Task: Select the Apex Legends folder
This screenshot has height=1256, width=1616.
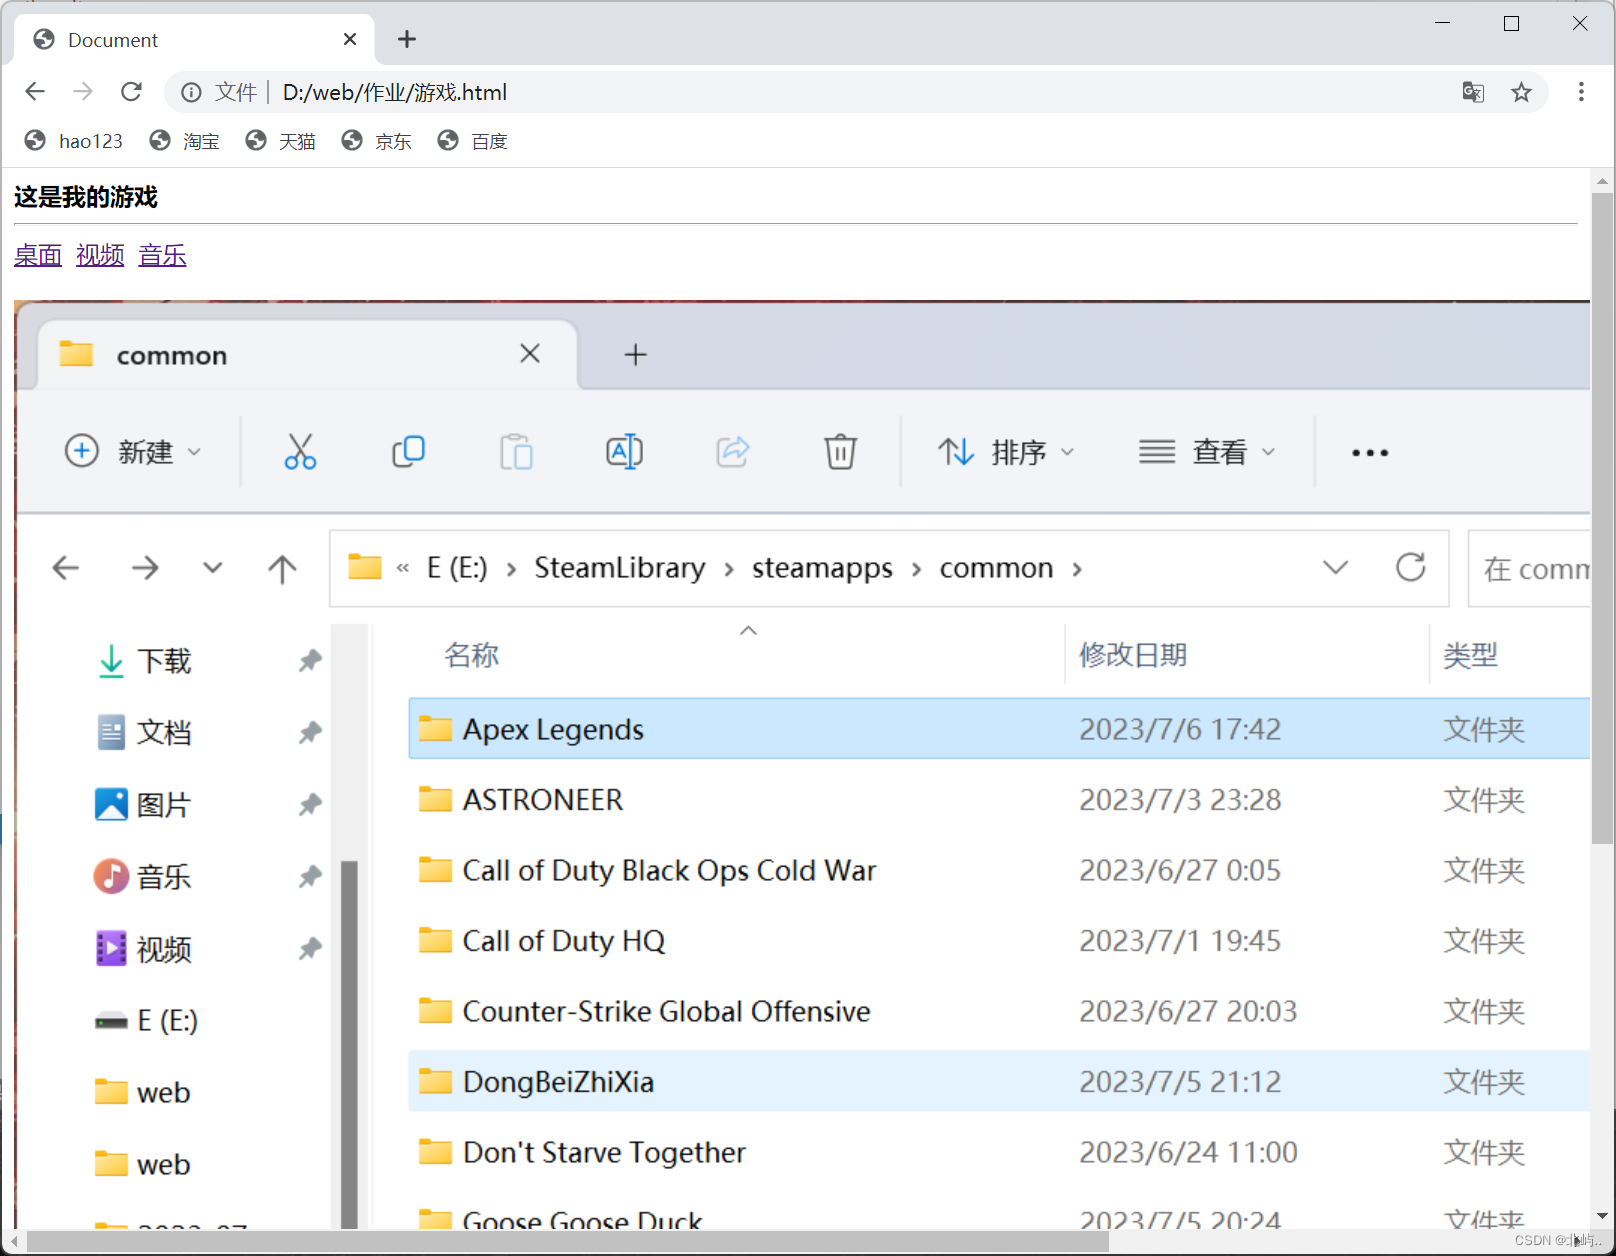Action: point(999,729)
